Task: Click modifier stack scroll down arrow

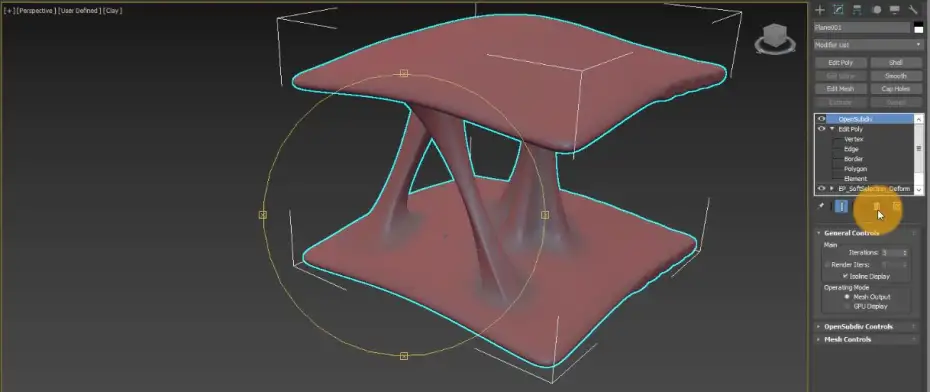Action: click(x=919, y=189)
